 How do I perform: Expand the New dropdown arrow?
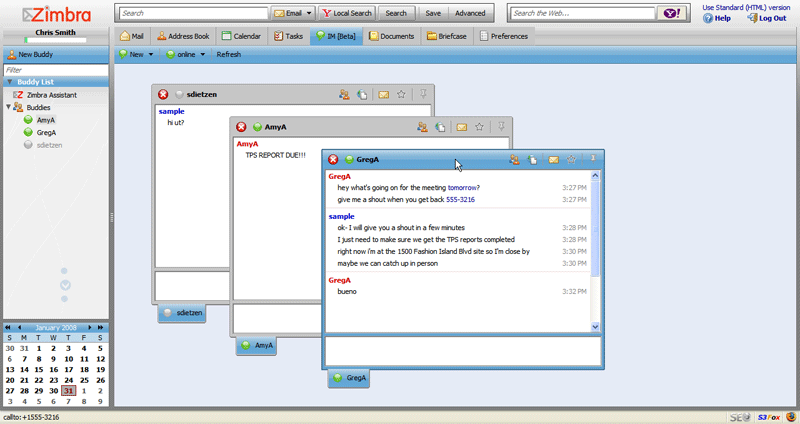pos(151,55)
